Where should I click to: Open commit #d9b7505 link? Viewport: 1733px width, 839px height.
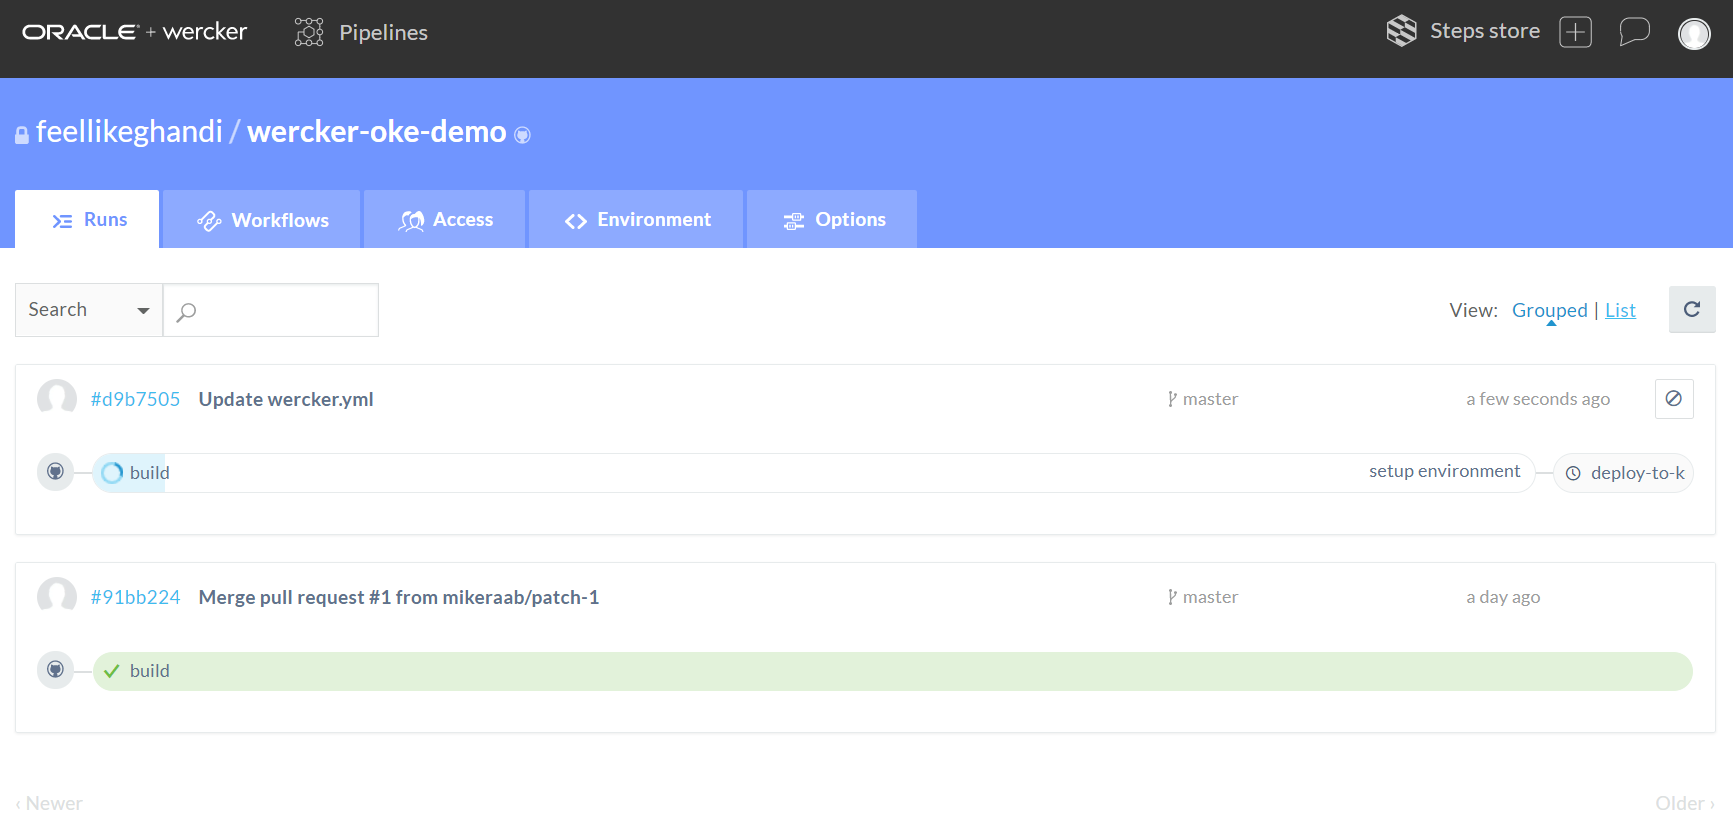click(x=135, y=399)
